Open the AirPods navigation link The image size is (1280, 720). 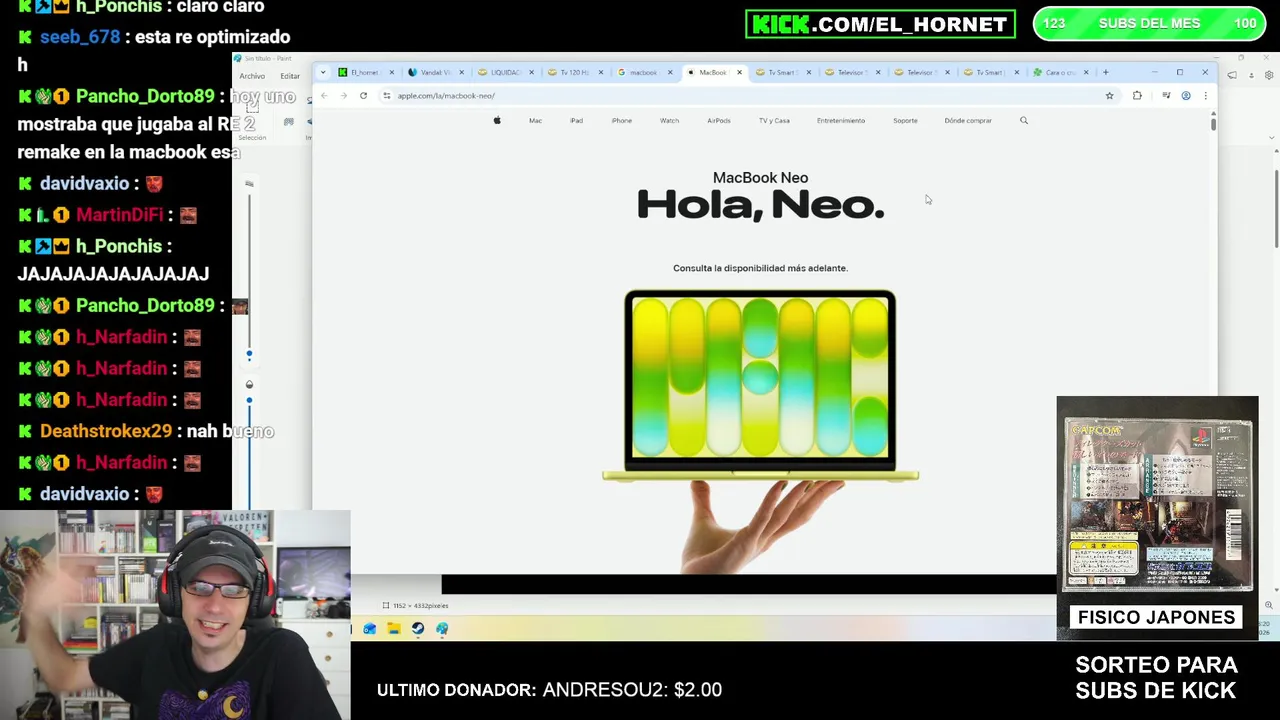[x=718, y=120]
